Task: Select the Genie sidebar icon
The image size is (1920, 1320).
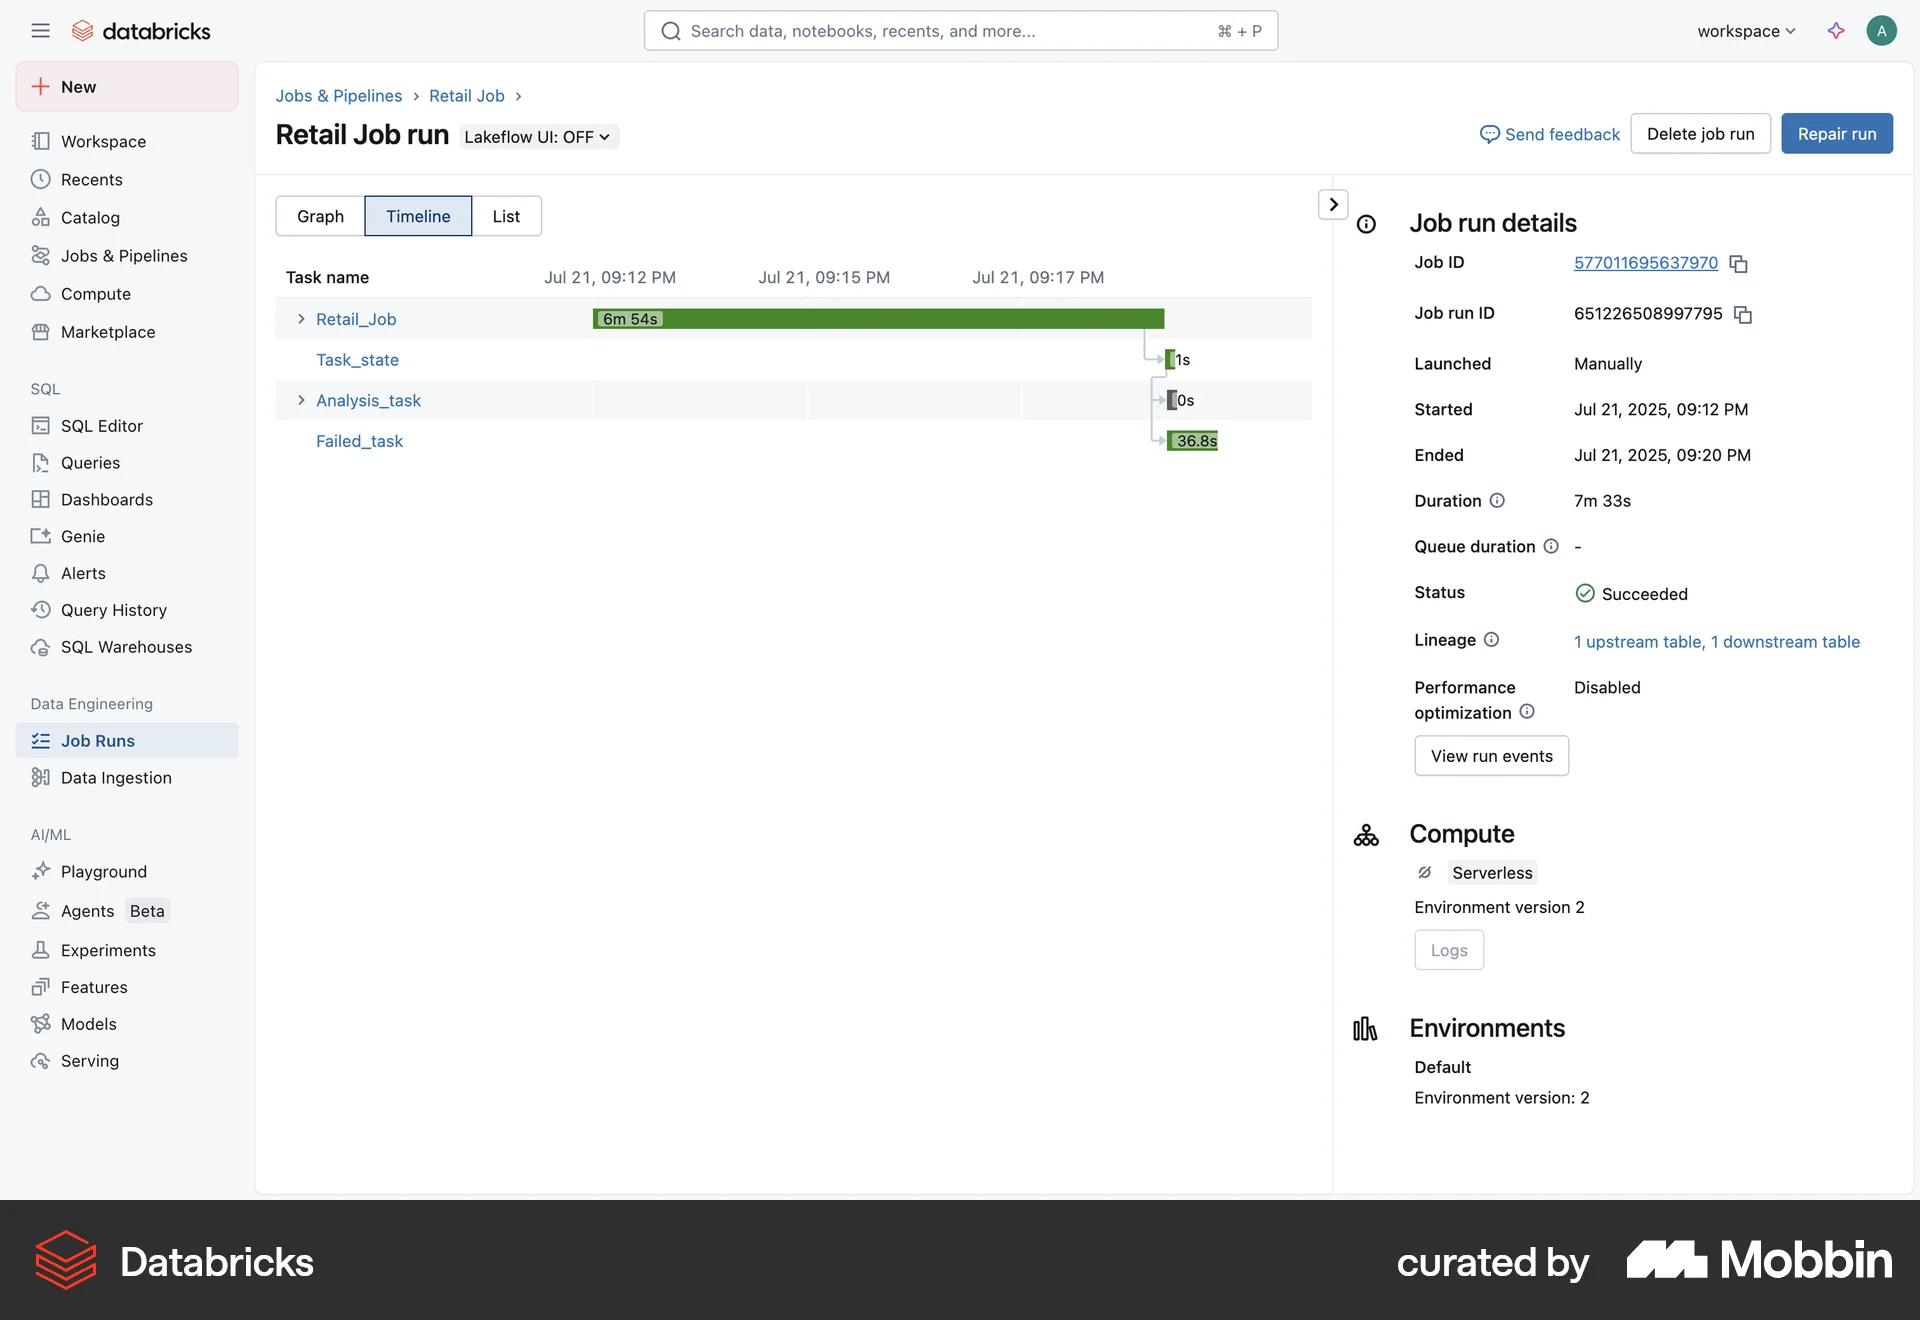Action: pyautogui.click(x=41, y=536)
